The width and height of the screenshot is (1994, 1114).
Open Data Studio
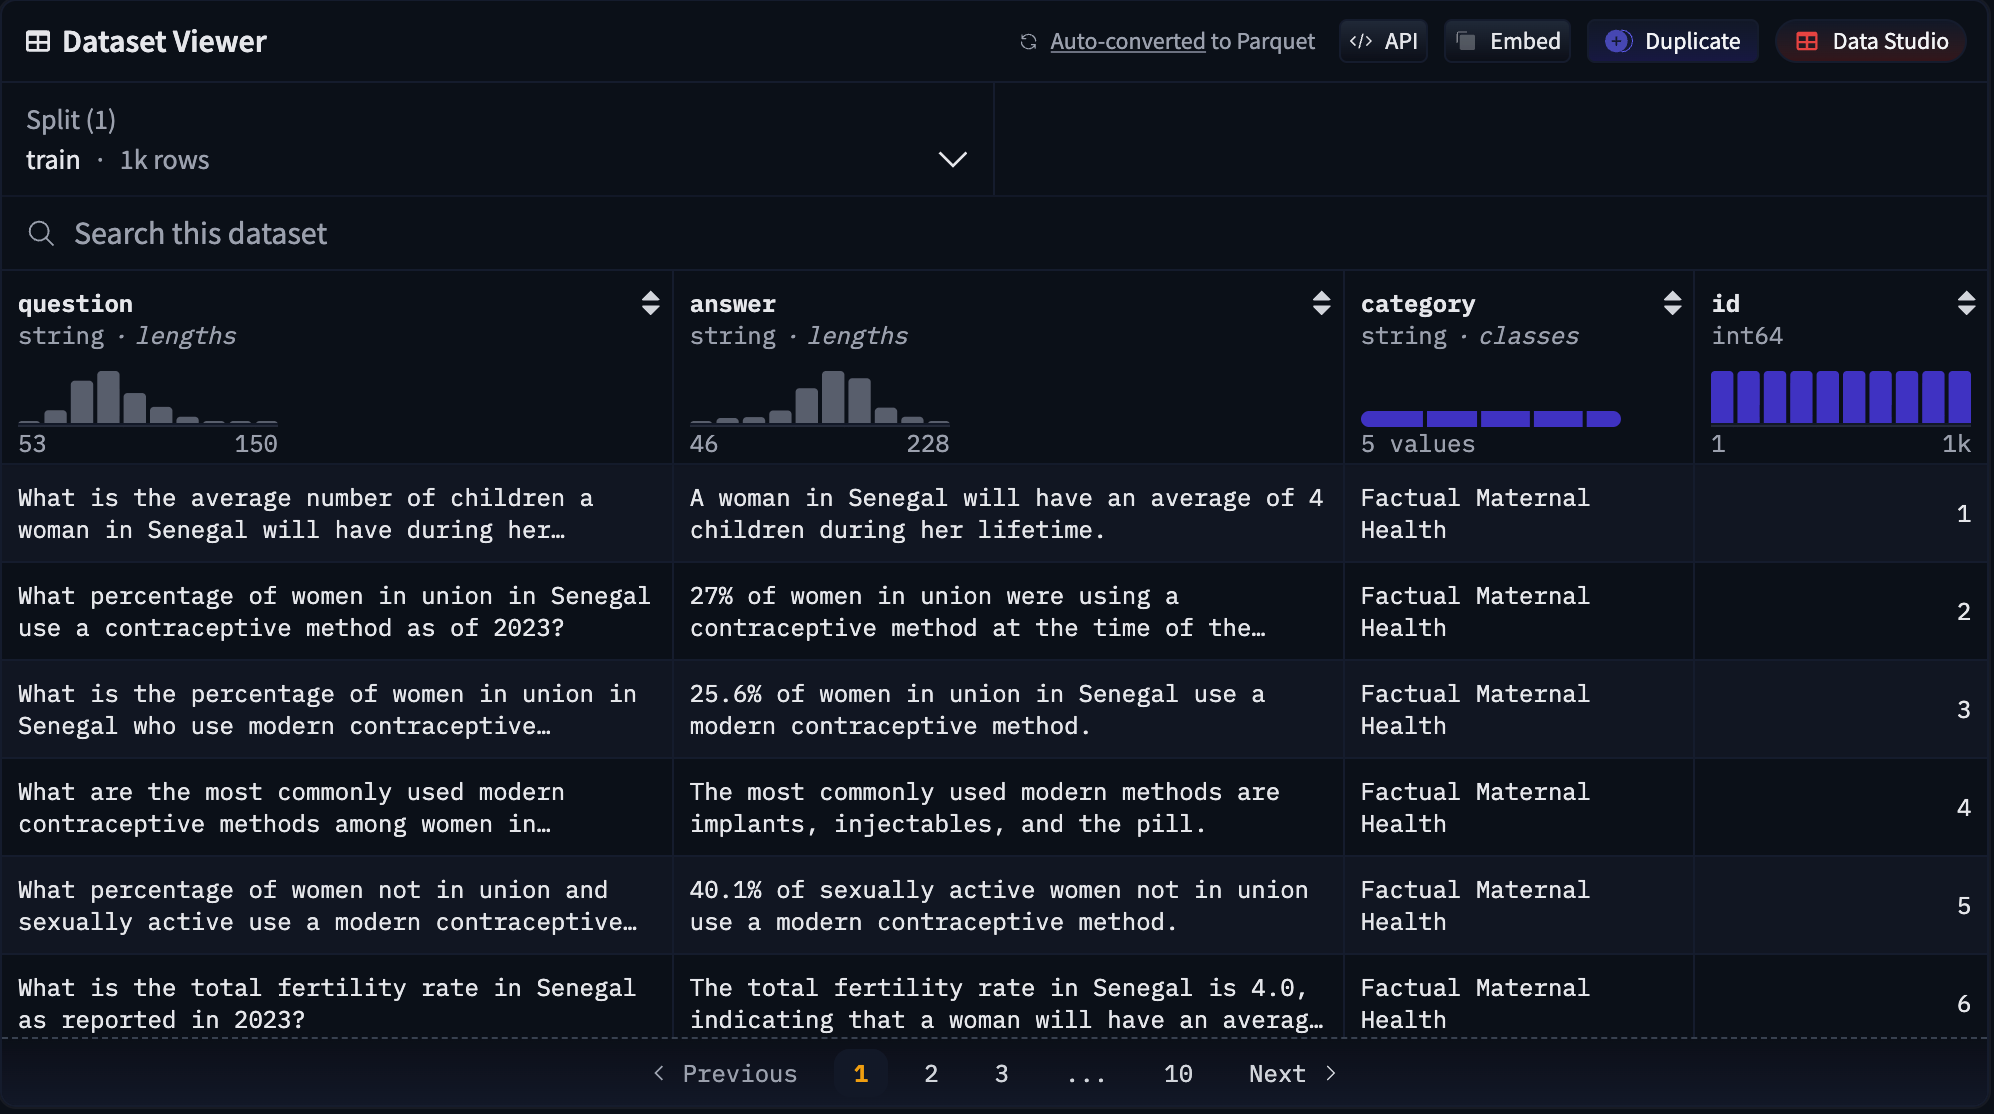coord(1871,41)
